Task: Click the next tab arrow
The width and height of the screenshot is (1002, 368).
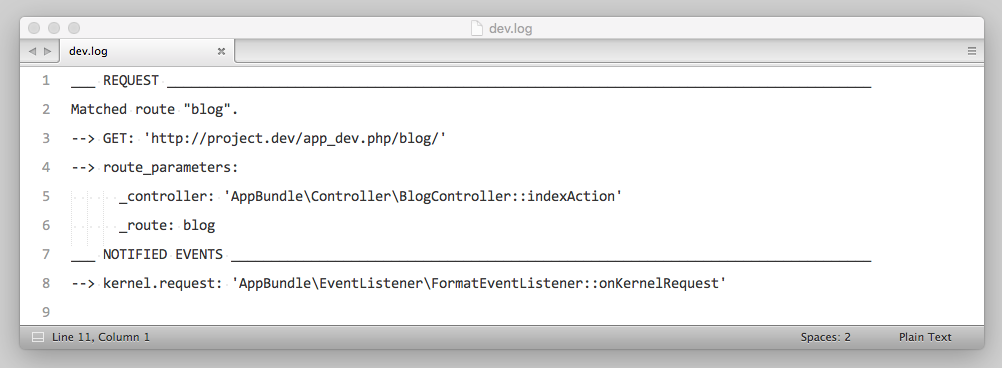Action: (47, 51)
